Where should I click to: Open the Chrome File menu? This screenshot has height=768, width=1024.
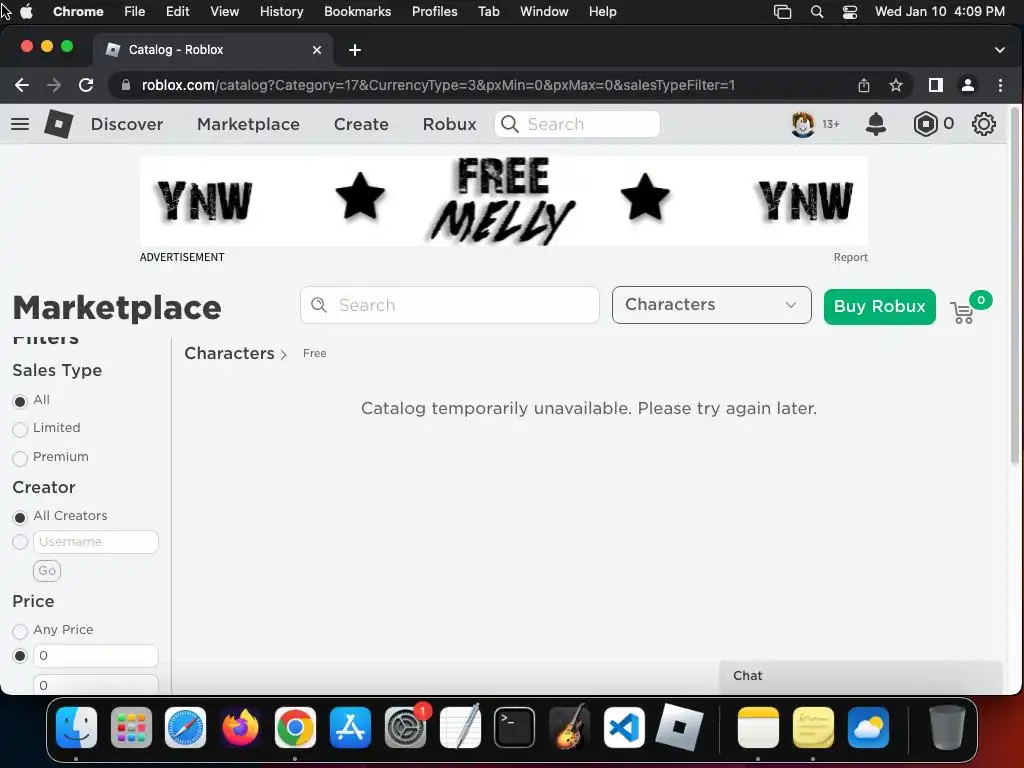click(135, 12)
